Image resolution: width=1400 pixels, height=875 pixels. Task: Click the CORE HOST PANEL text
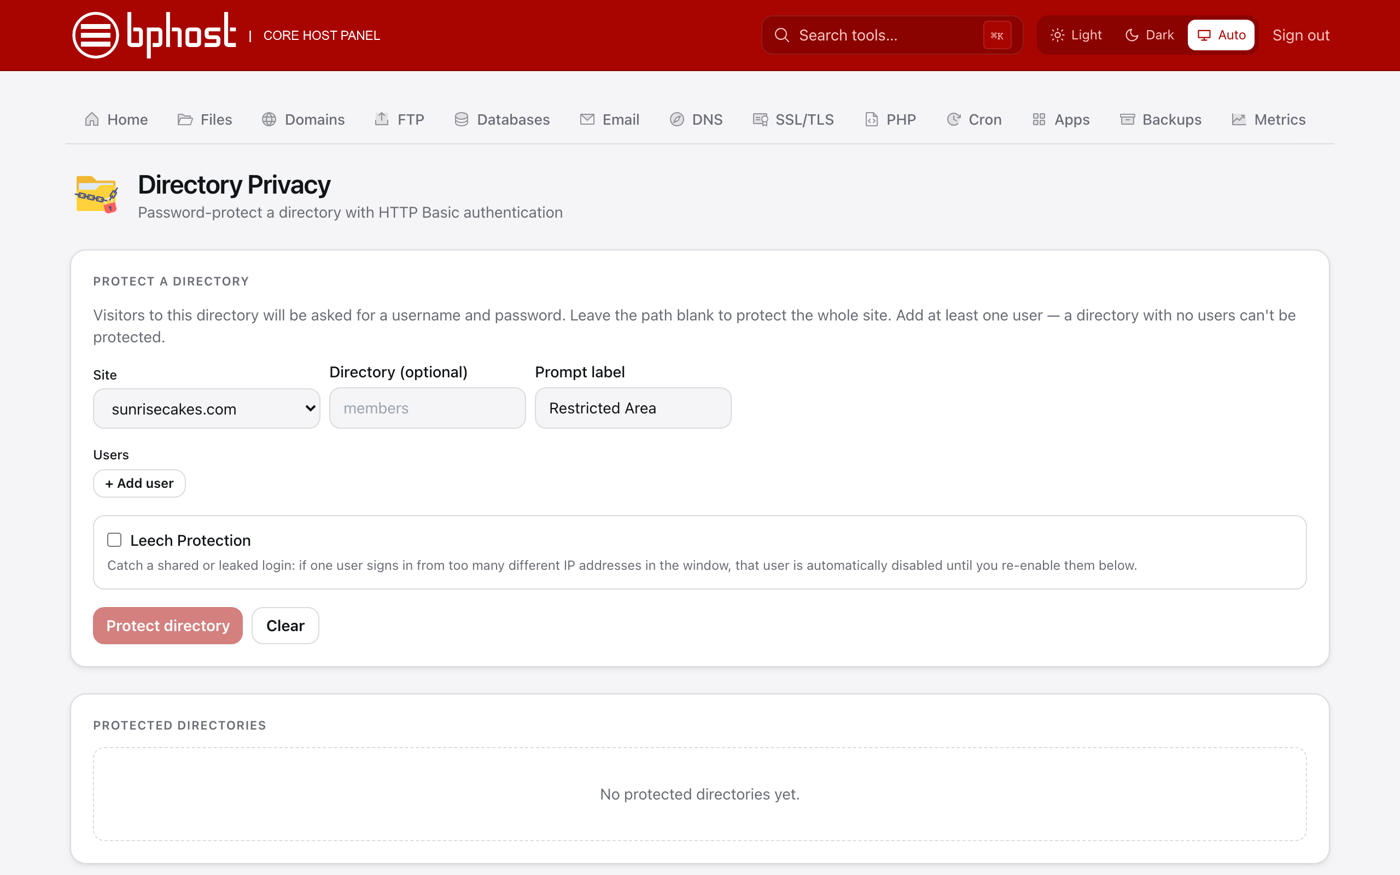[321, 35]
